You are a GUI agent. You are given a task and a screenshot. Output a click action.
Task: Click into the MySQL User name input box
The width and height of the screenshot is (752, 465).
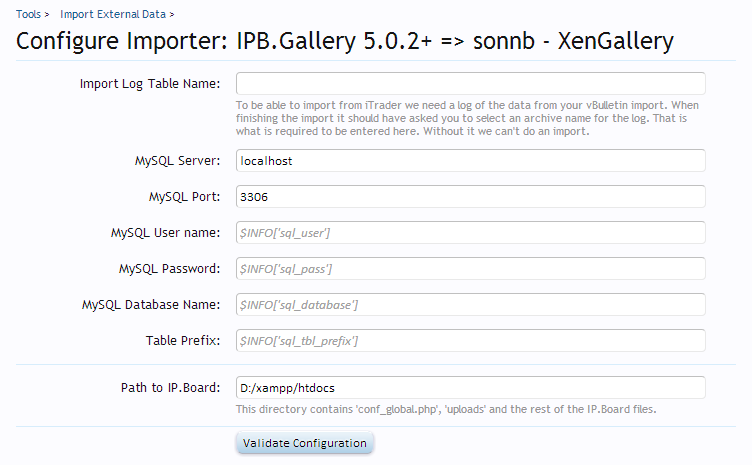point(470,233)
